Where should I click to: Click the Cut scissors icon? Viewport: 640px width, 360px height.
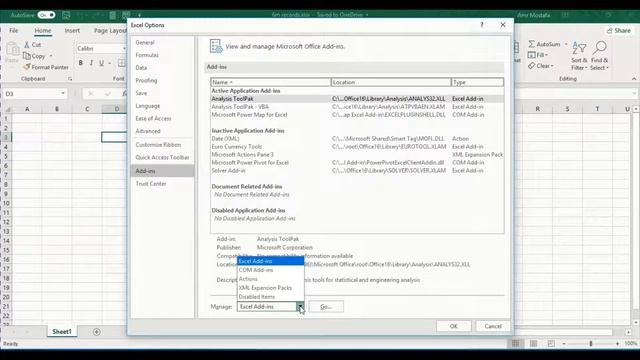pos(27,44)
